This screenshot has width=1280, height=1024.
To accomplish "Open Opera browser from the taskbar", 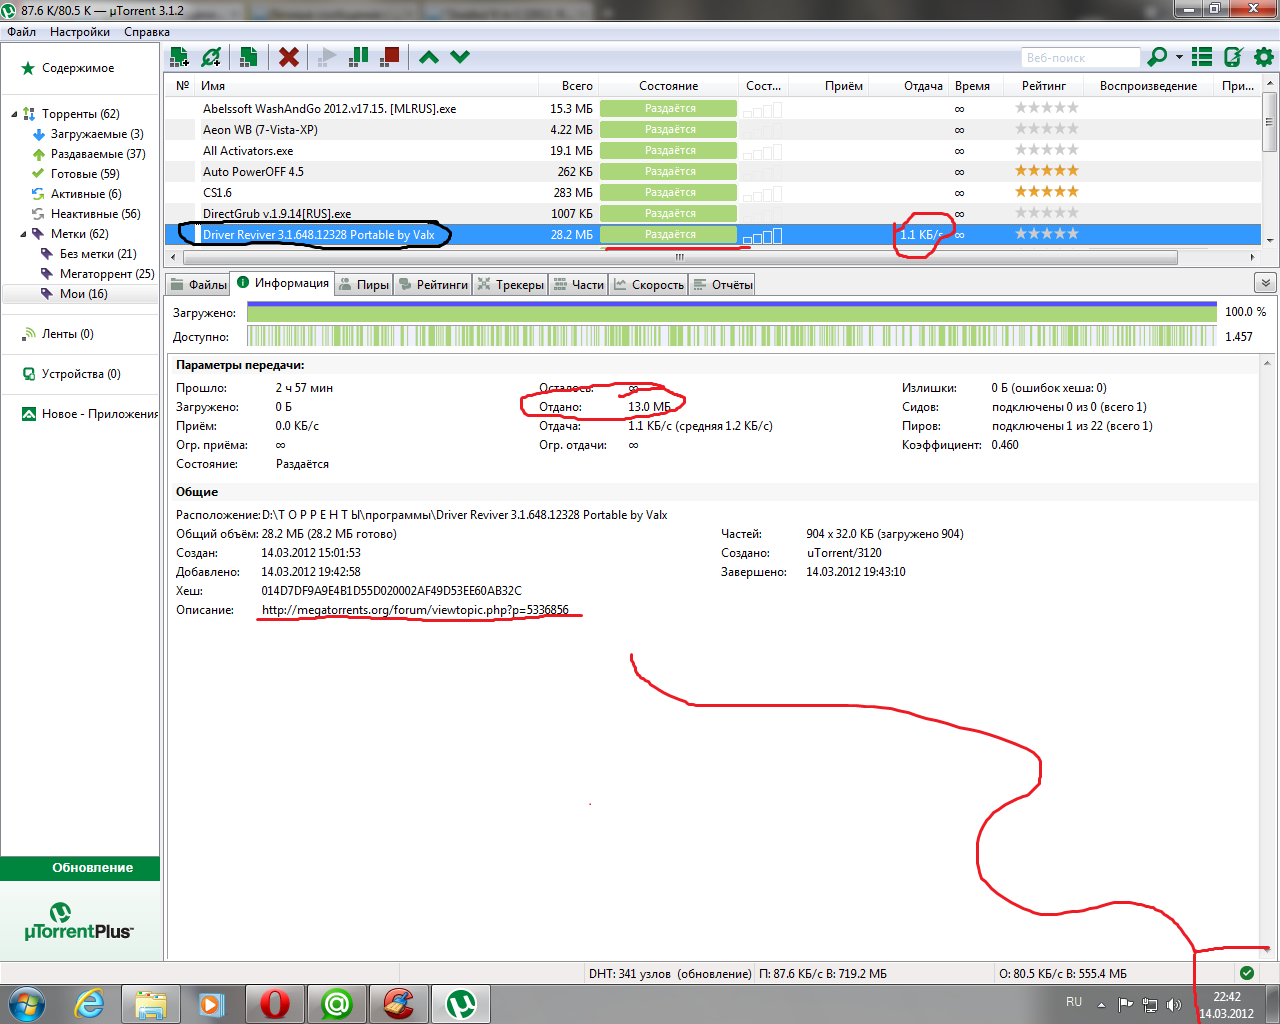I will point(274,1003).
